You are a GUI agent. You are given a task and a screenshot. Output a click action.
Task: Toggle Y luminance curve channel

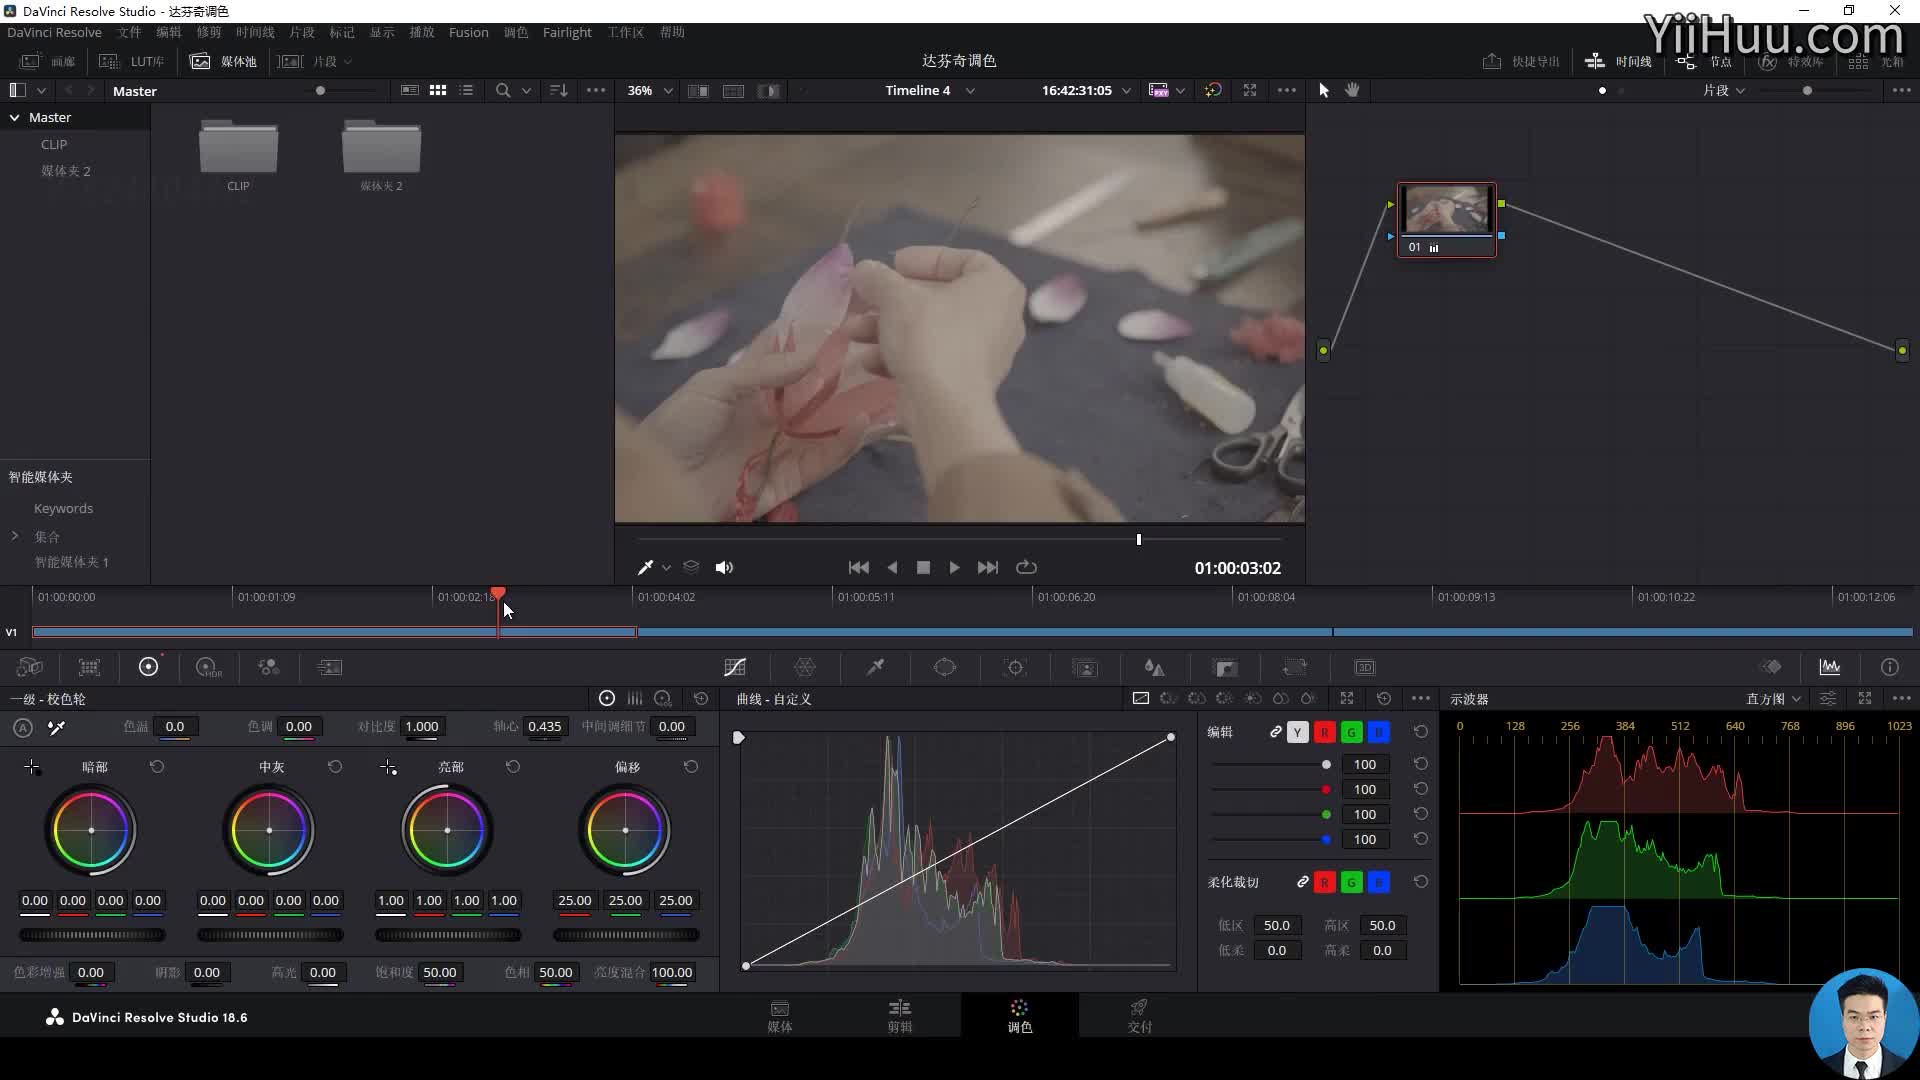click(1297, 733)
